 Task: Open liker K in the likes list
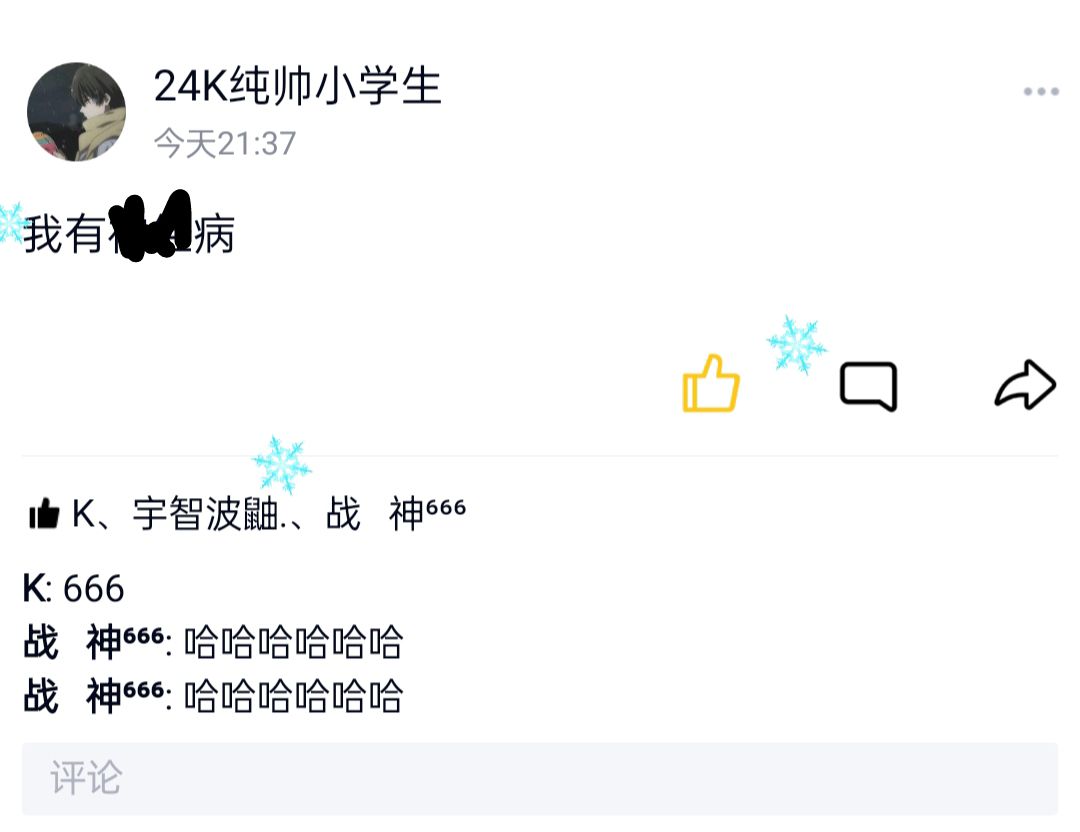pos(84,514)
